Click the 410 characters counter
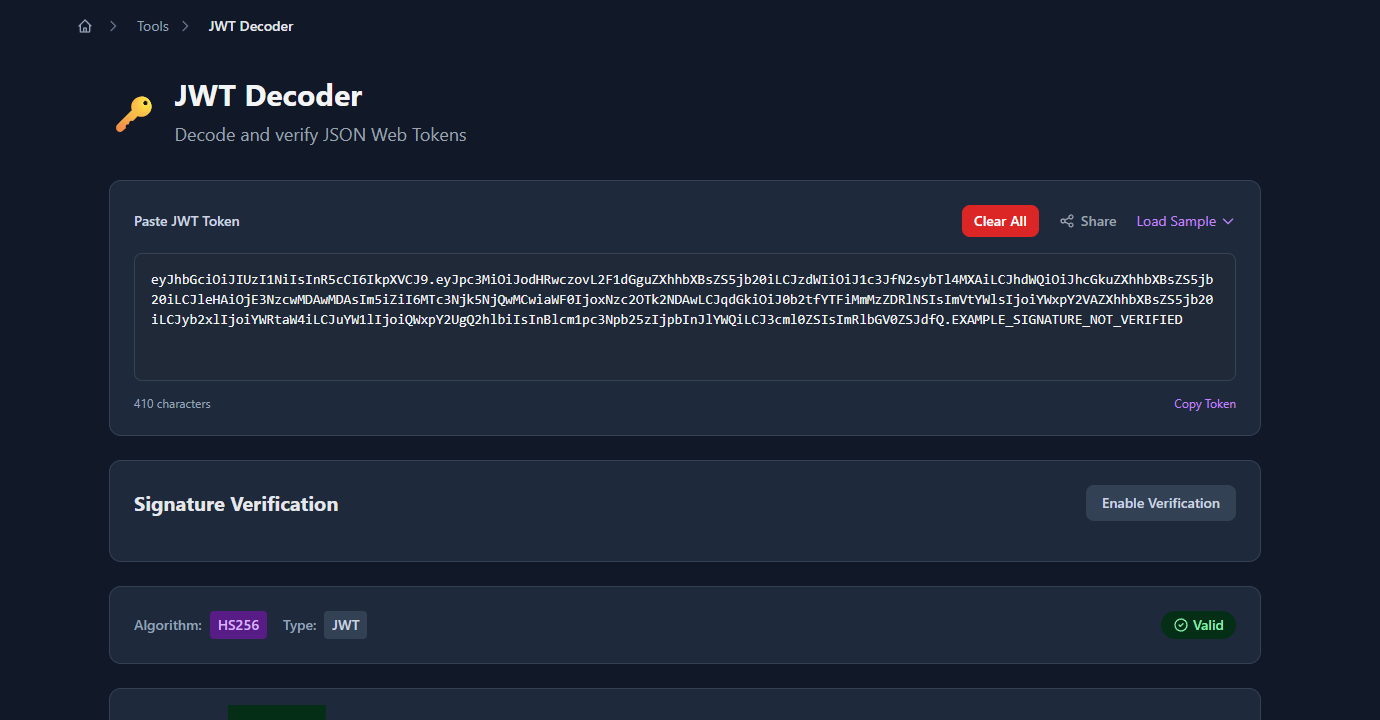 click(172, 403)
